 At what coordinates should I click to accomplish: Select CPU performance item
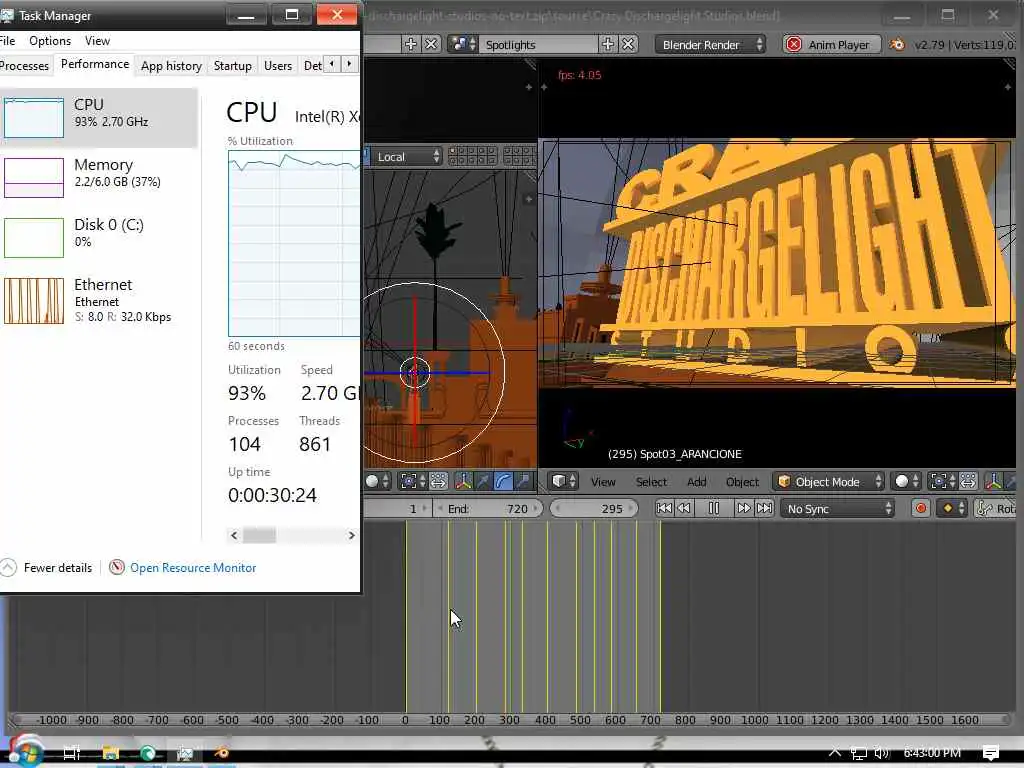(99, 117)
